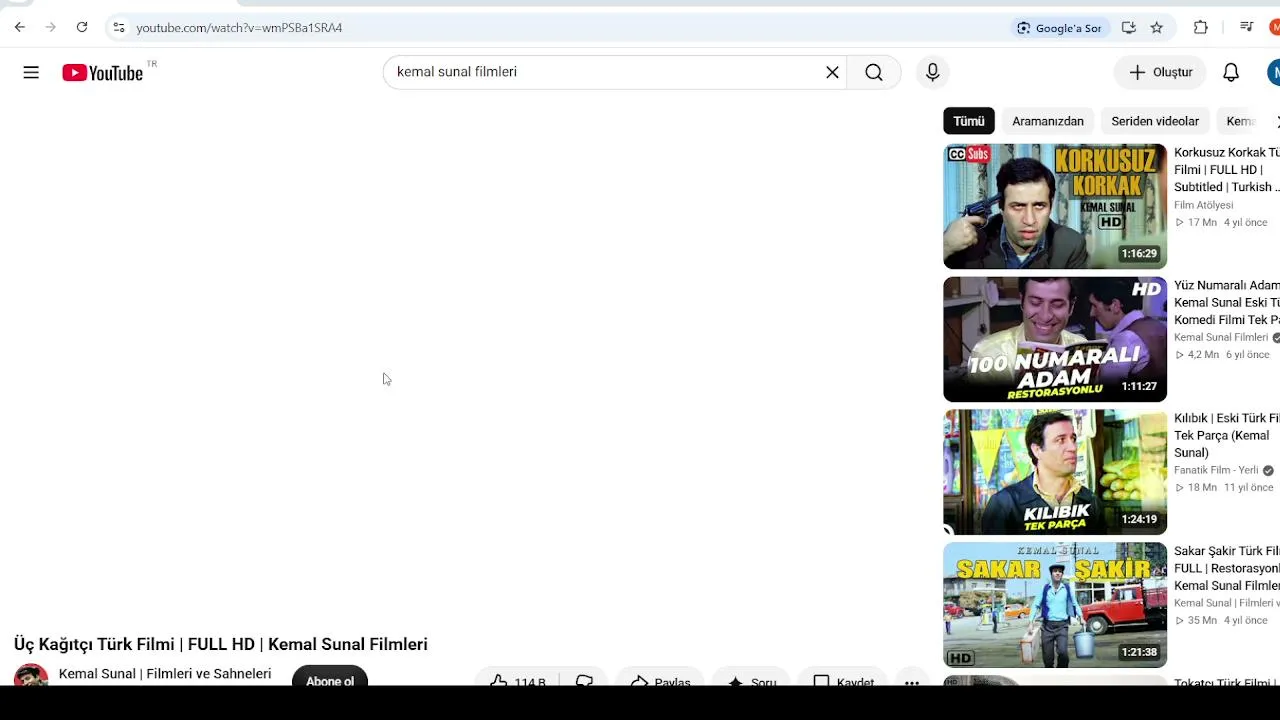Open the site information icon beside the URL

click(119, 27)
